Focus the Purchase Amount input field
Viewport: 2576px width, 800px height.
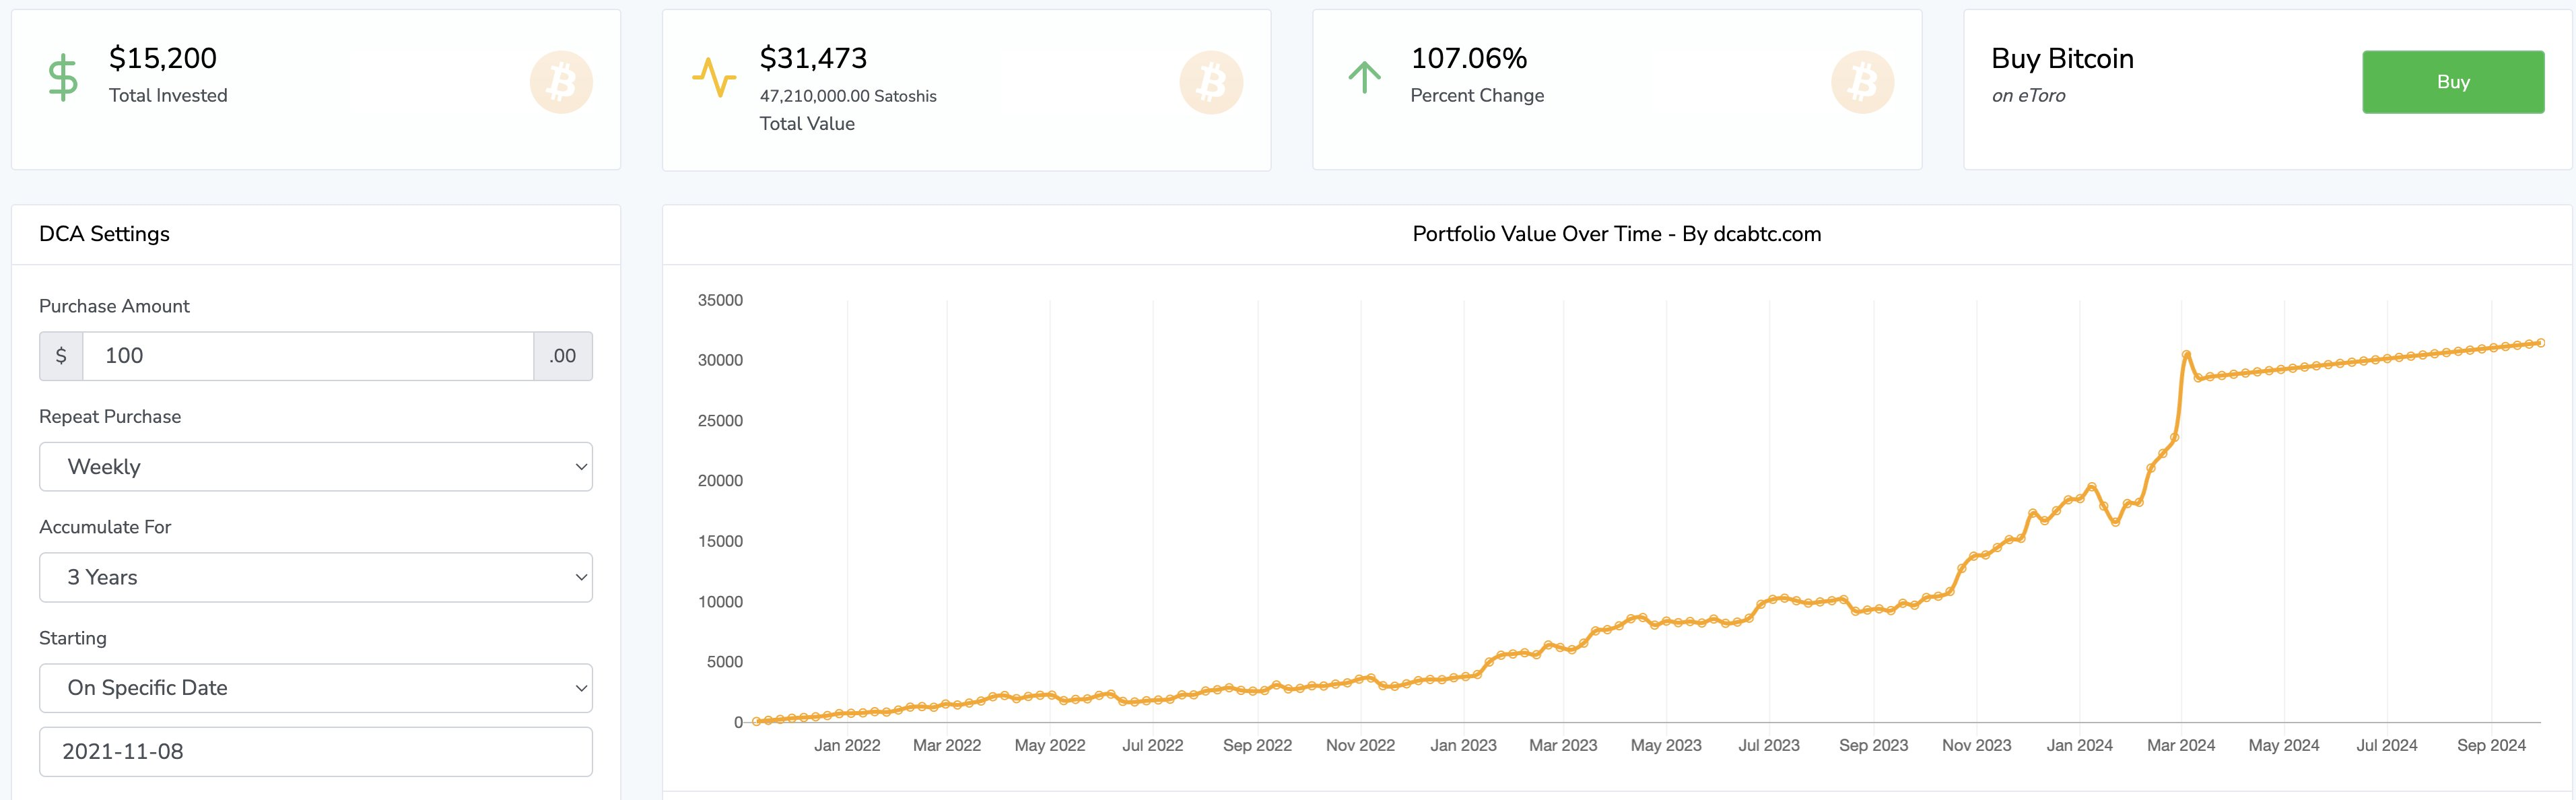[308, 356]
